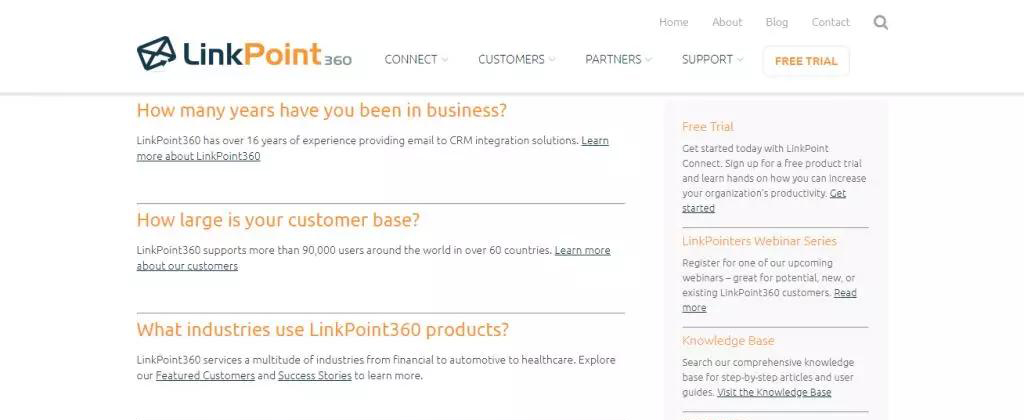Click 'Visit the Knowledge Base' link
Image resolution: width=1024 pixels, height=420 pixels.
pos(774,393)
